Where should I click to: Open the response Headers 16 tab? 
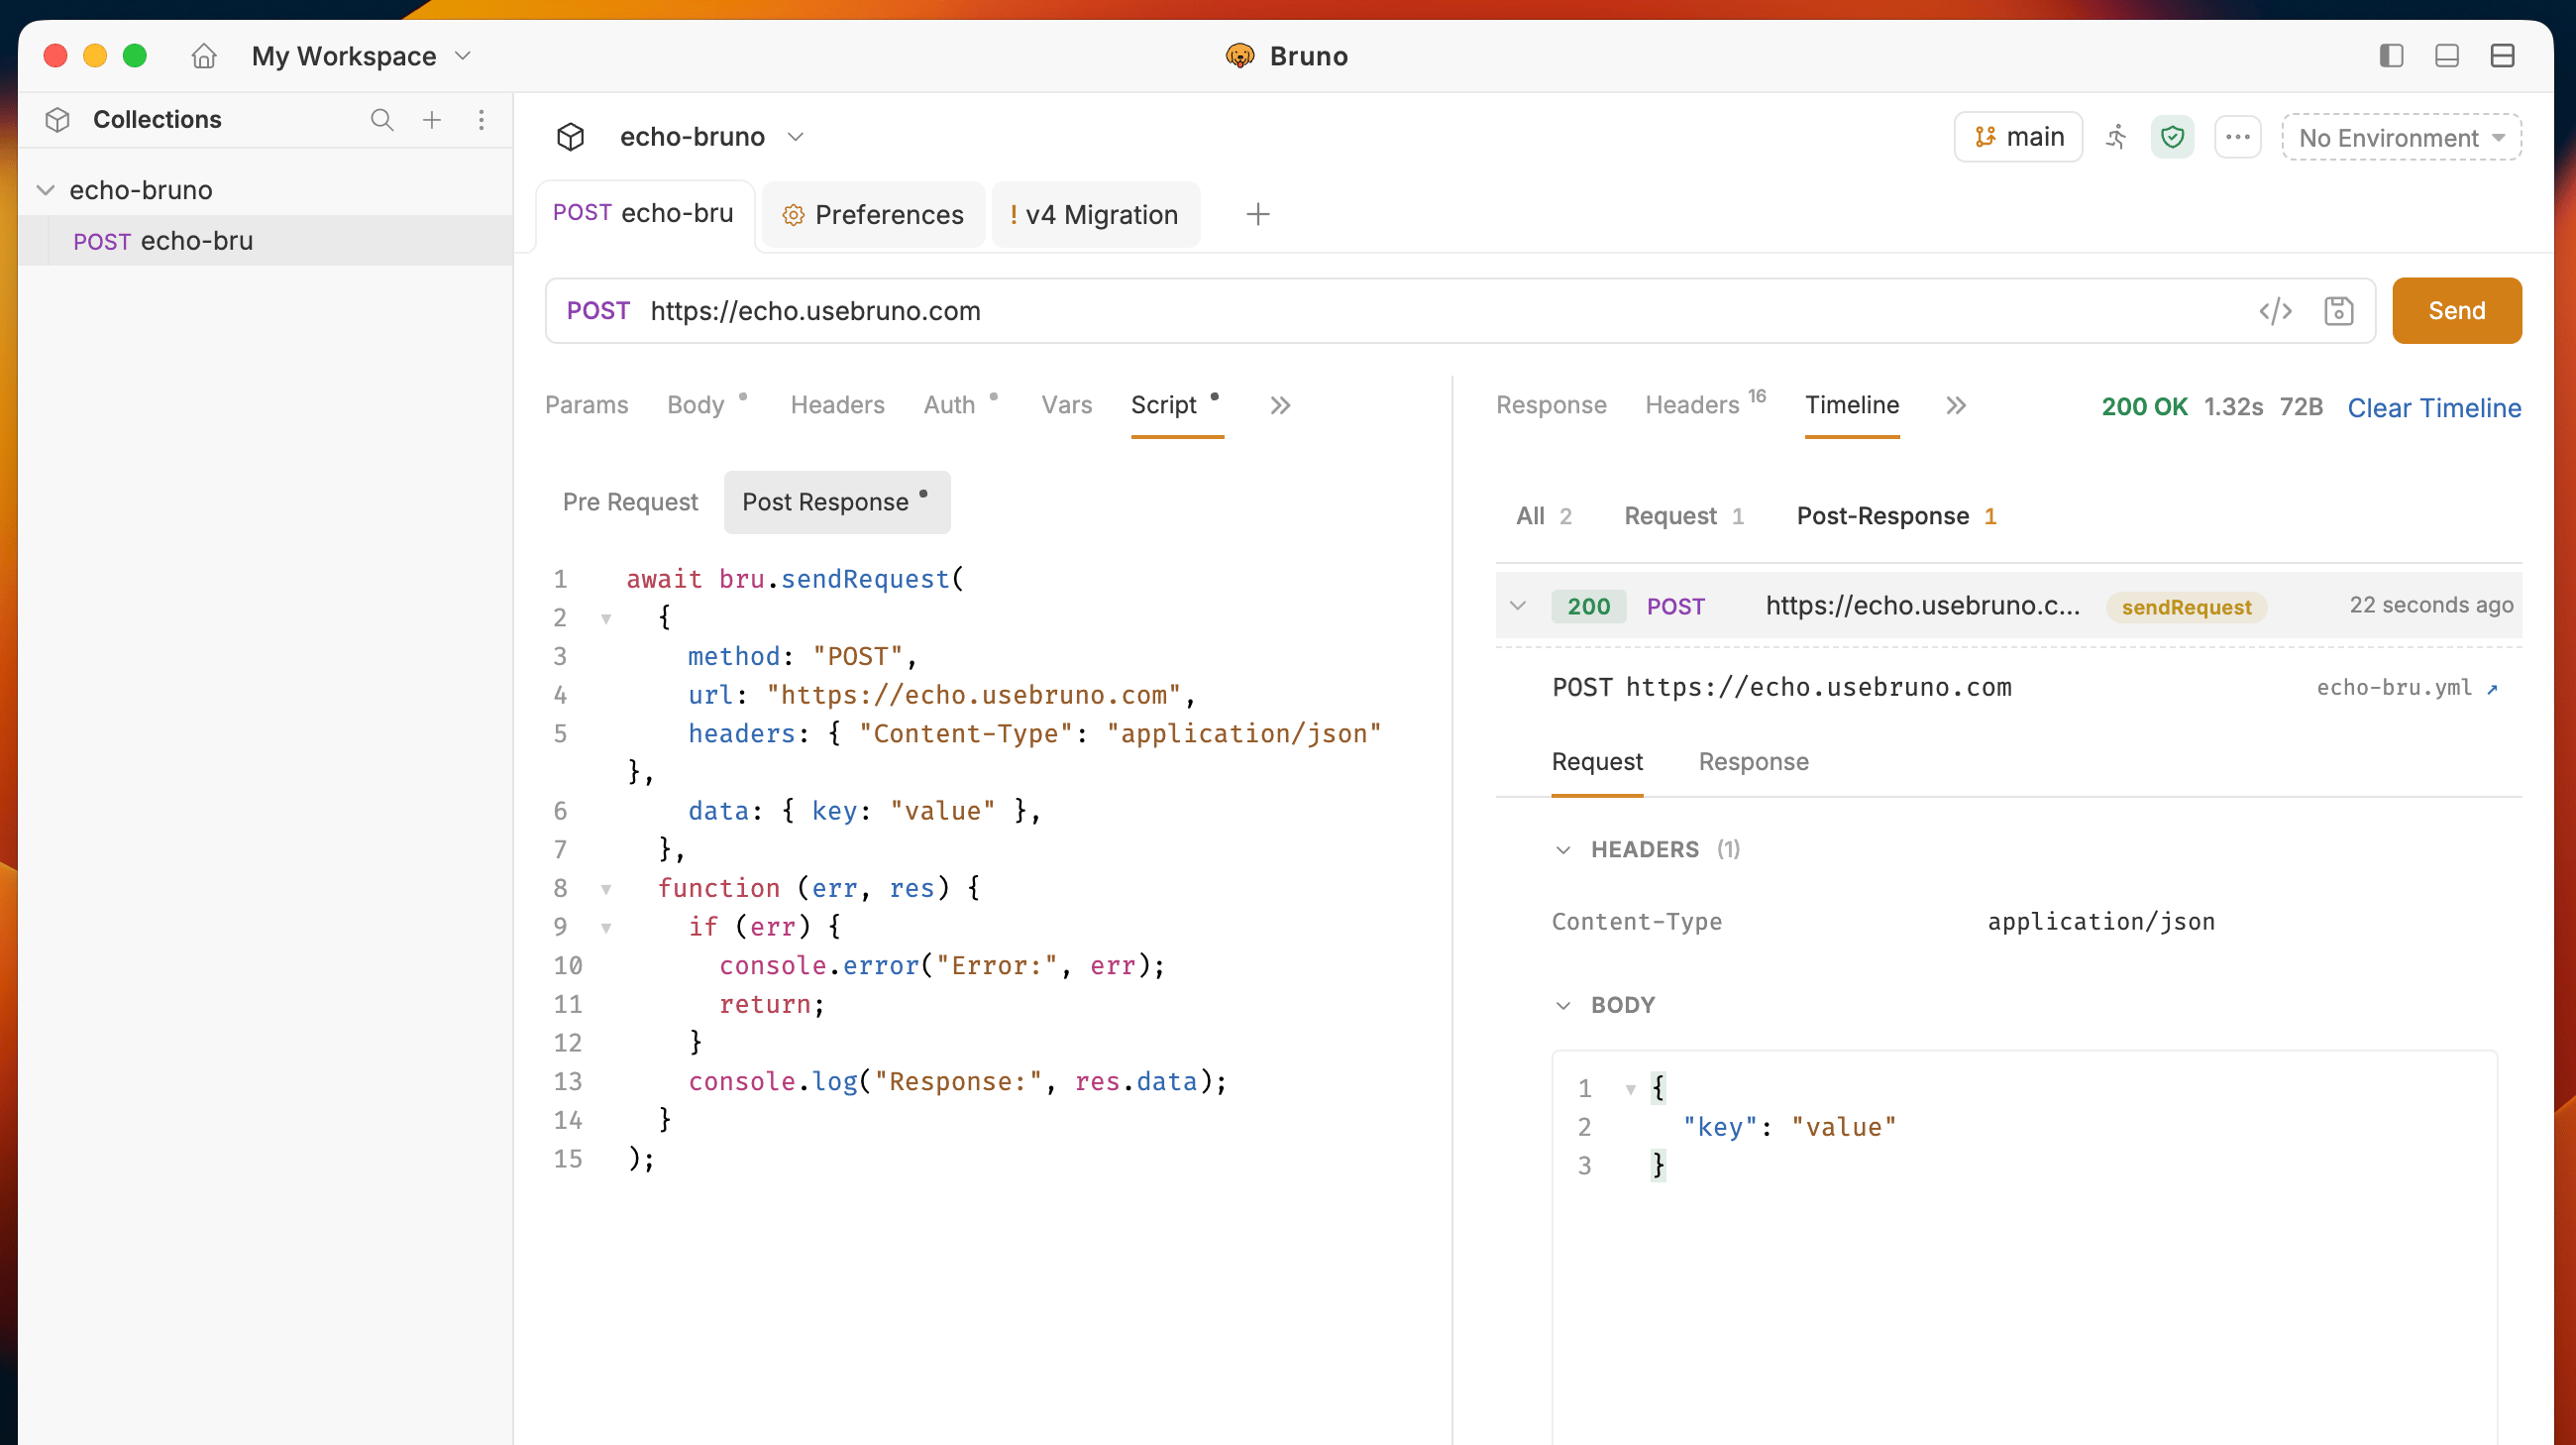click(x=1706, y=403)
